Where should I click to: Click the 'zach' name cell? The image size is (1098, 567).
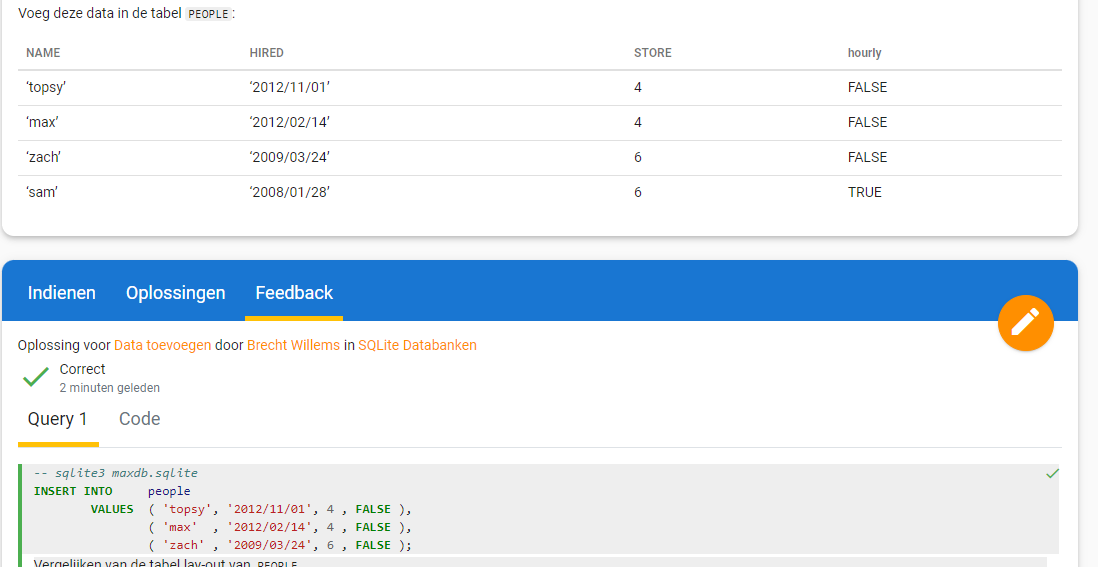click(x=43, y=158)
